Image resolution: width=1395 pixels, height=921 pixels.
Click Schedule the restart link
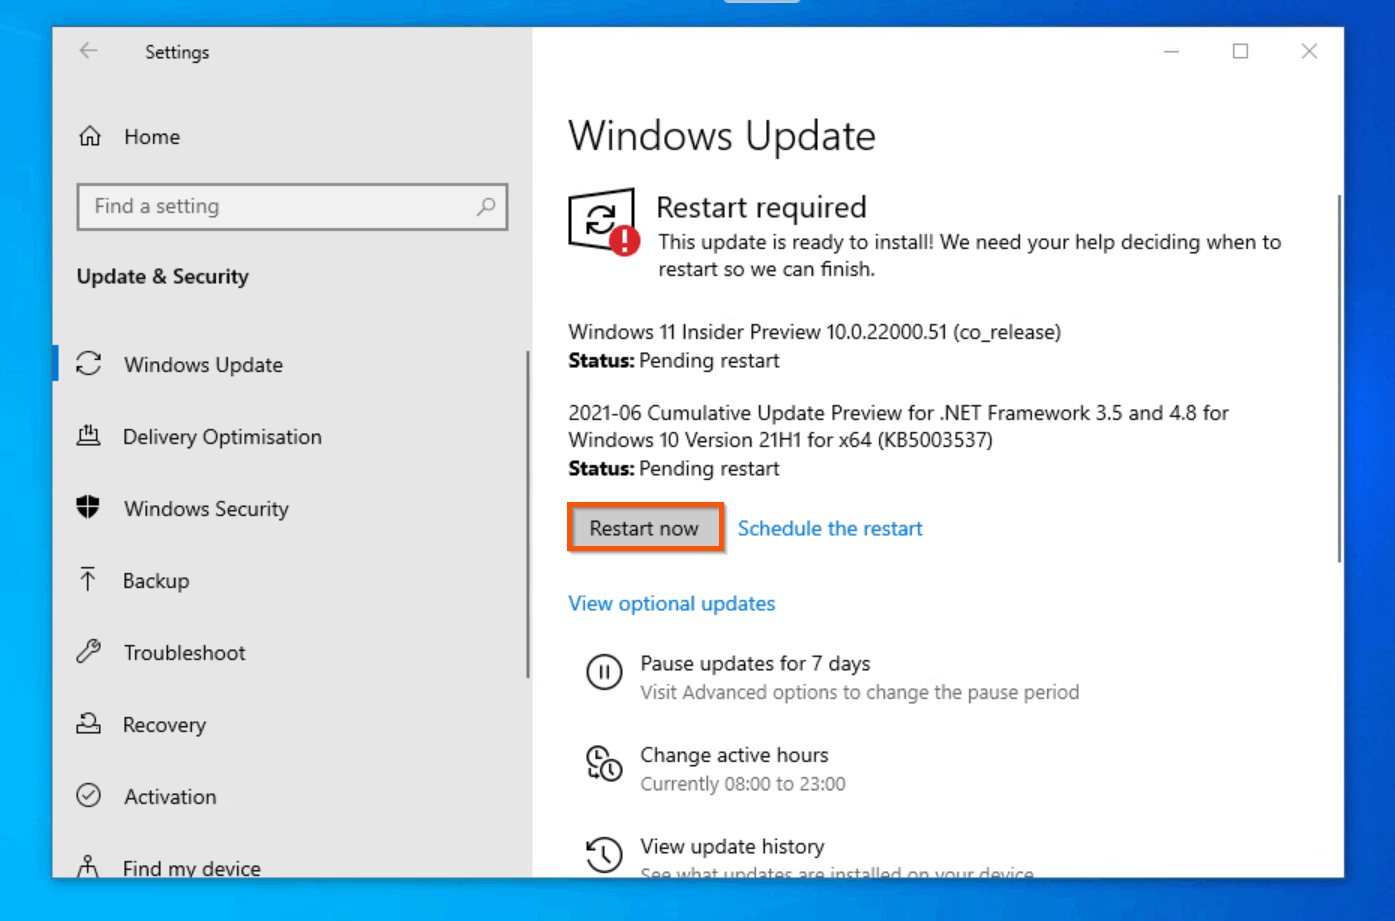(x=830, y=528)
